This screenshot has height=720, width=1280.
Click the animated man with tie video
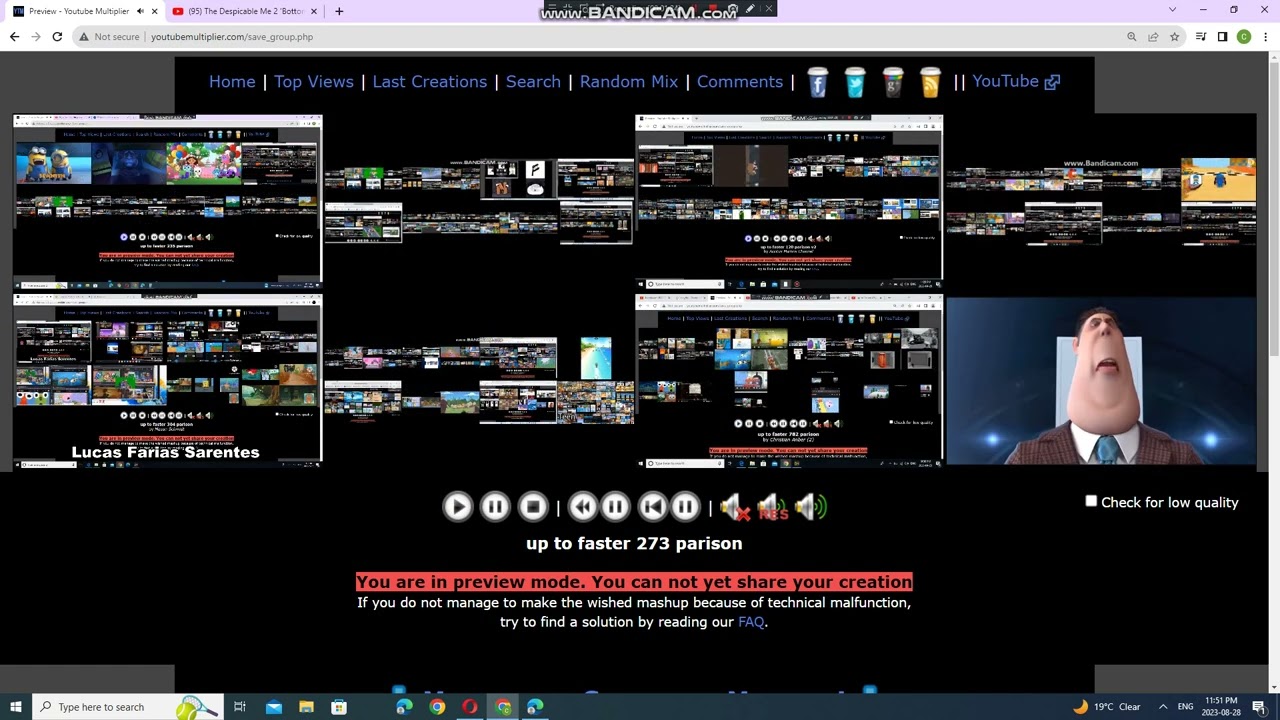(1100, 381)
